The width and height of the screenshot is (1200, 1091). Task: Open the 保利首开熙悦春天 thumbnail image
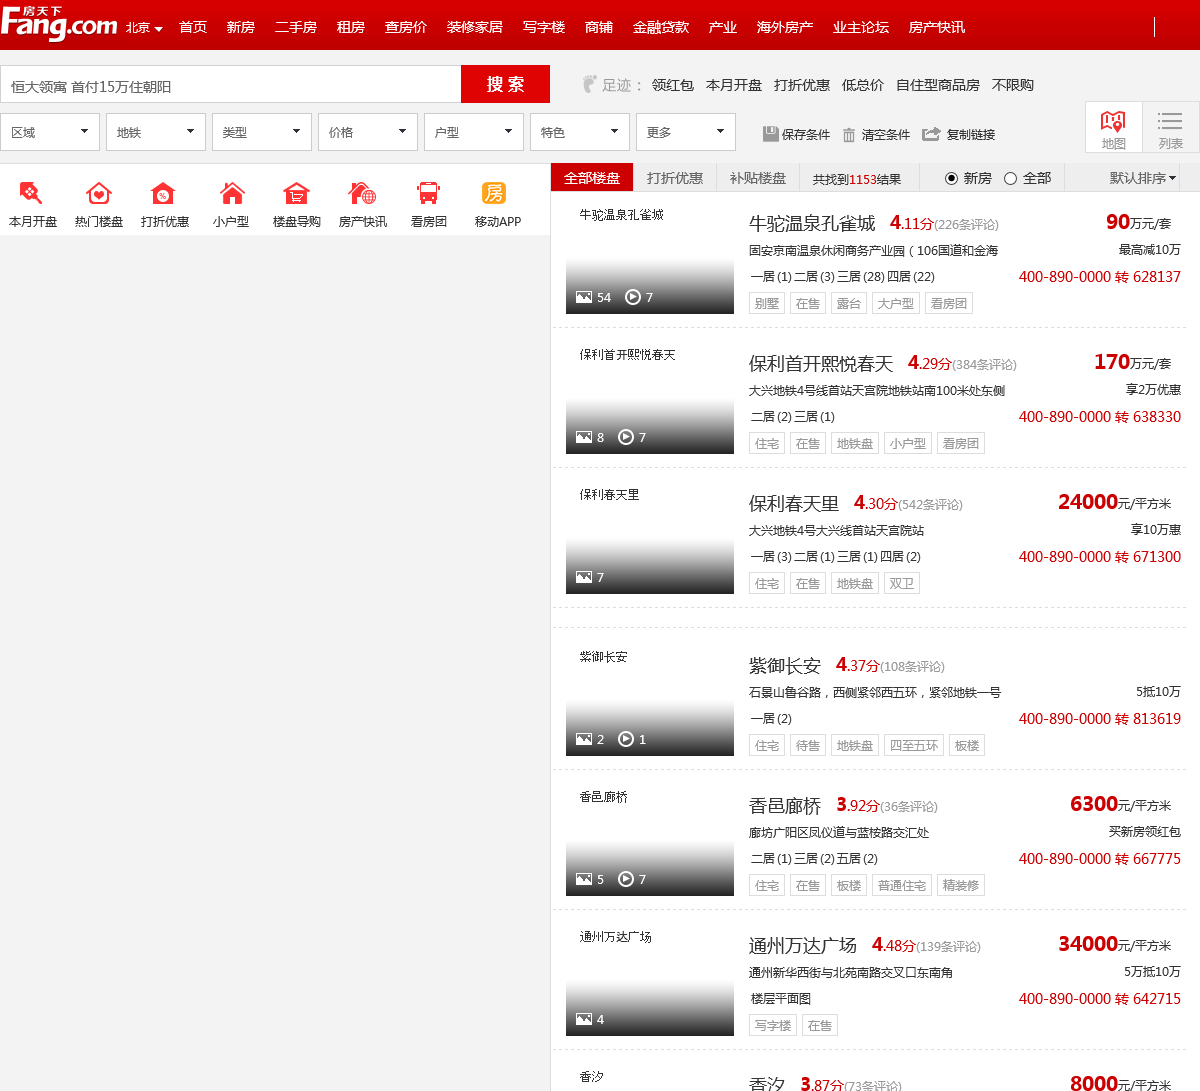click(x=650, y=398)
